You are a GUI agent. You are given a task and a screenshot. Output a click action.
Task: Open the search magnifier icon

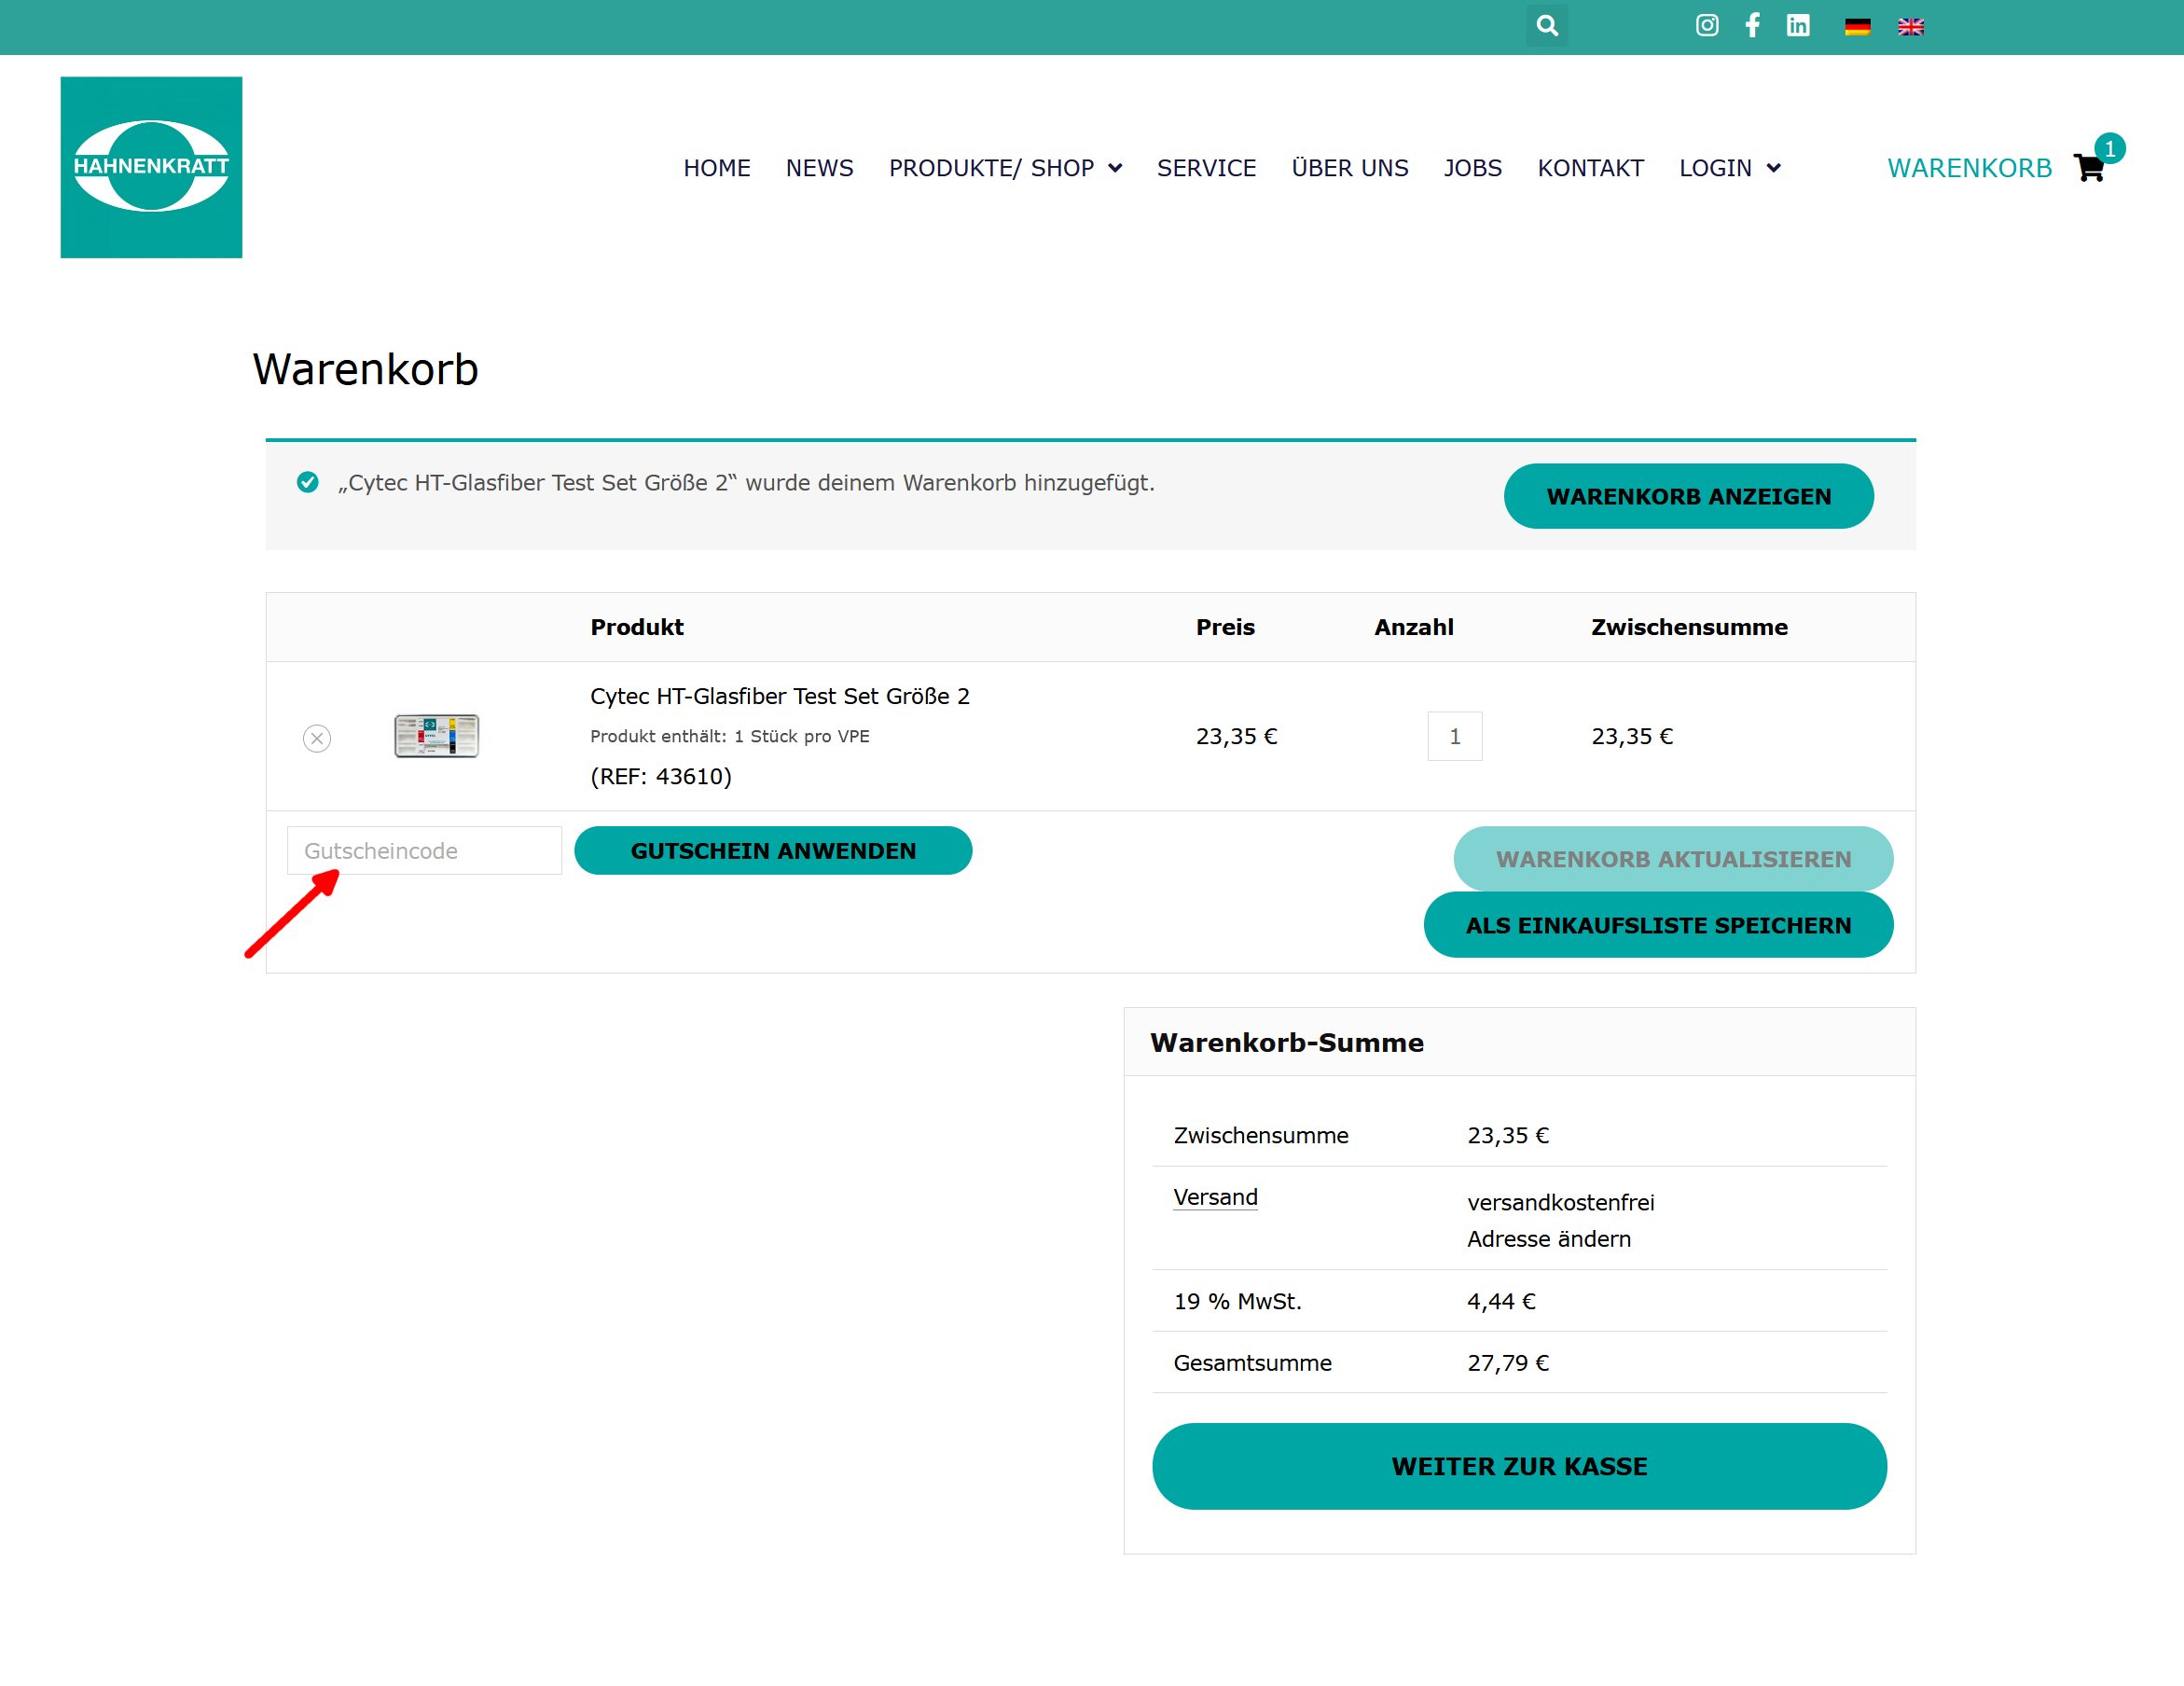[x=1547, y=26]
